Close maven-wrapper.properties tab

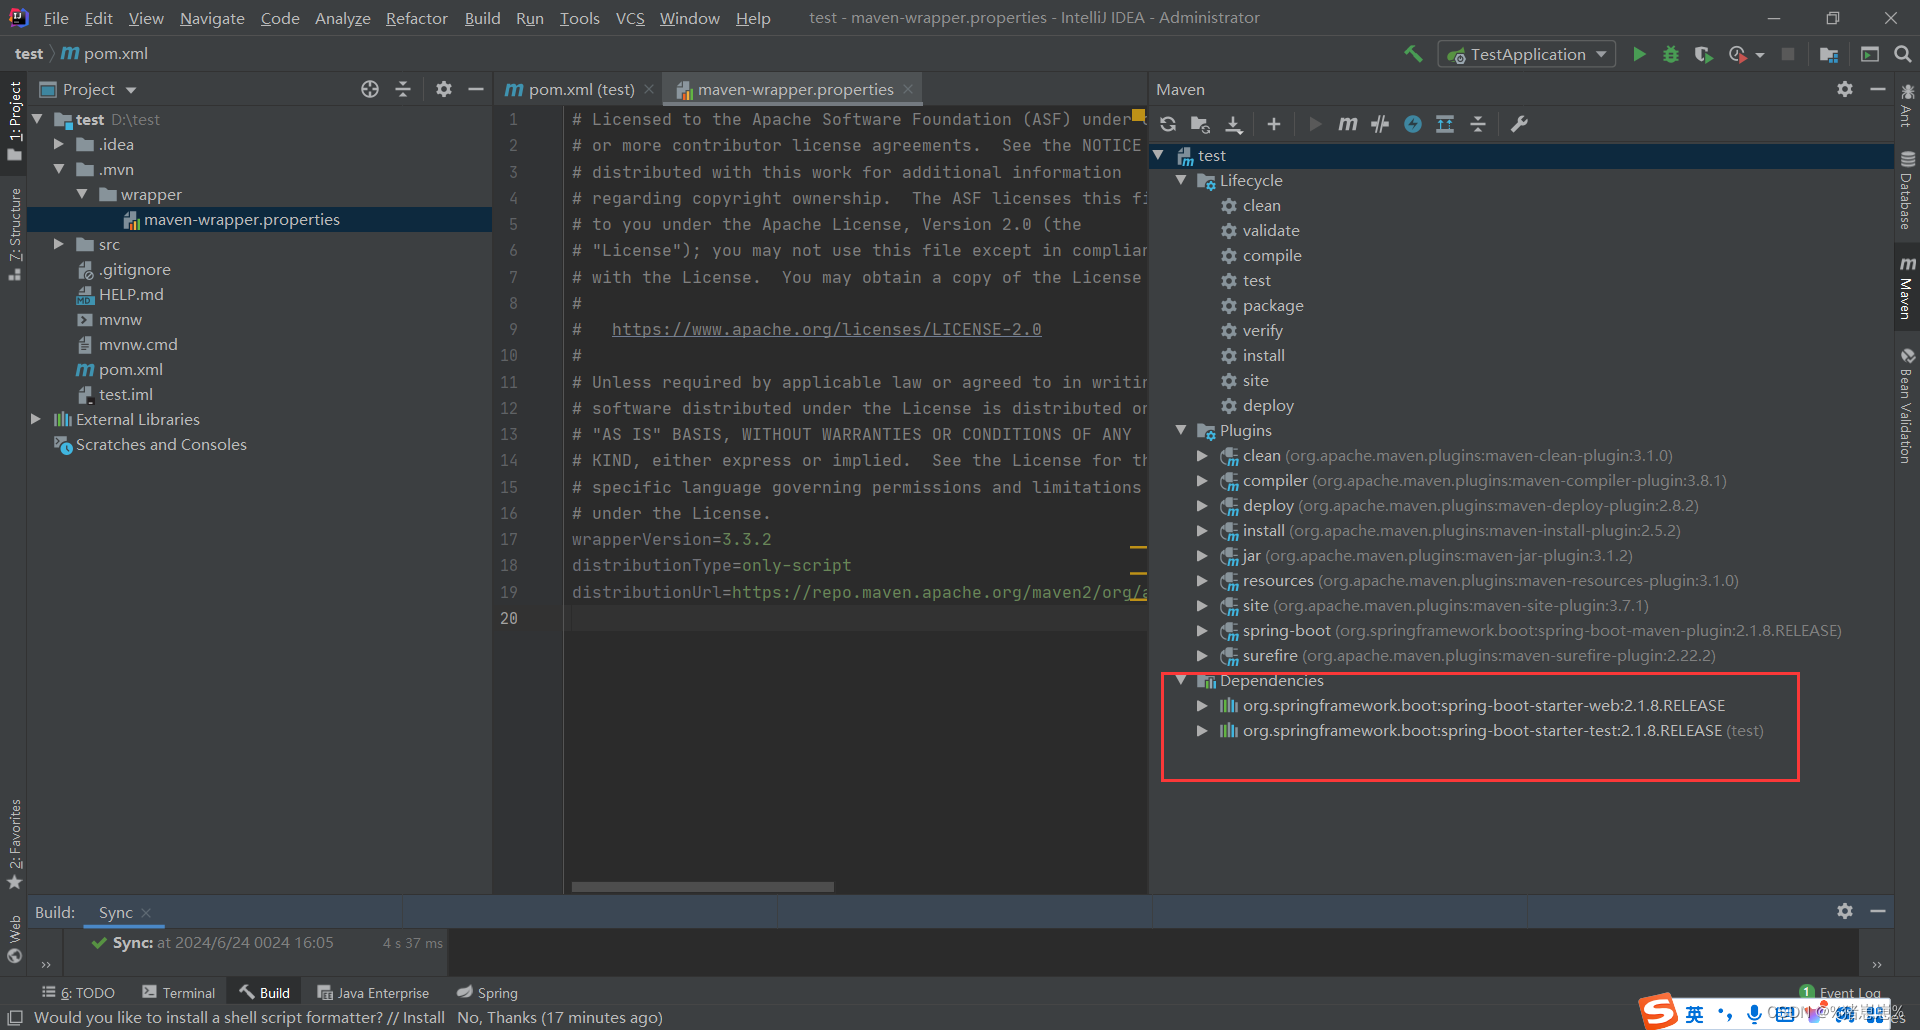pyautogui.click(x=908, y=89)
